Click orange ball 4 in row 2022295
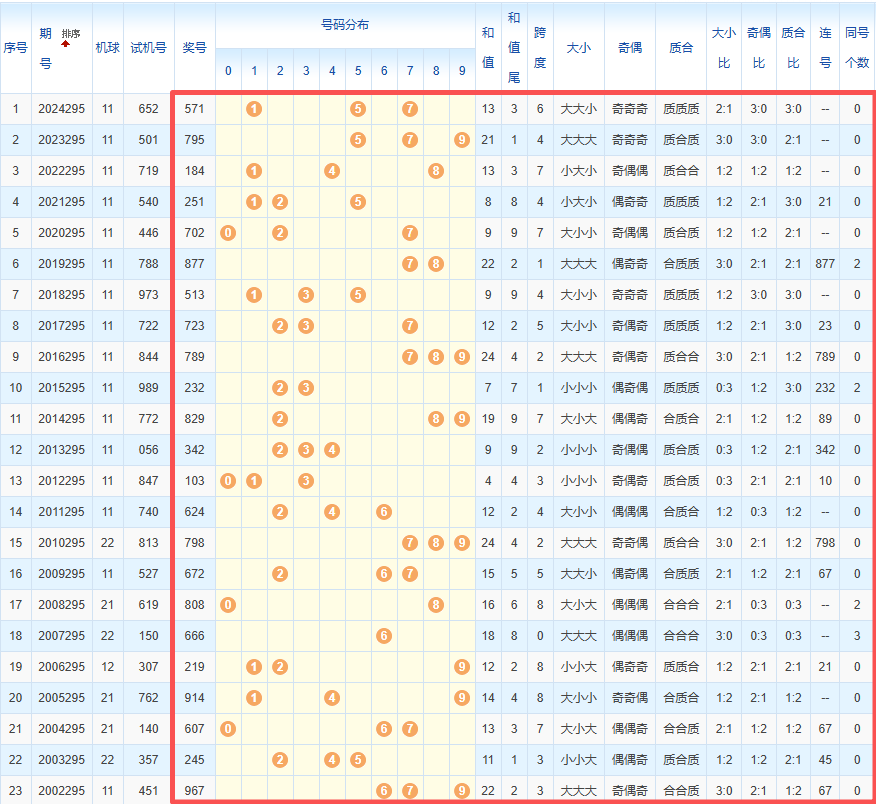 tap(332, 171)
